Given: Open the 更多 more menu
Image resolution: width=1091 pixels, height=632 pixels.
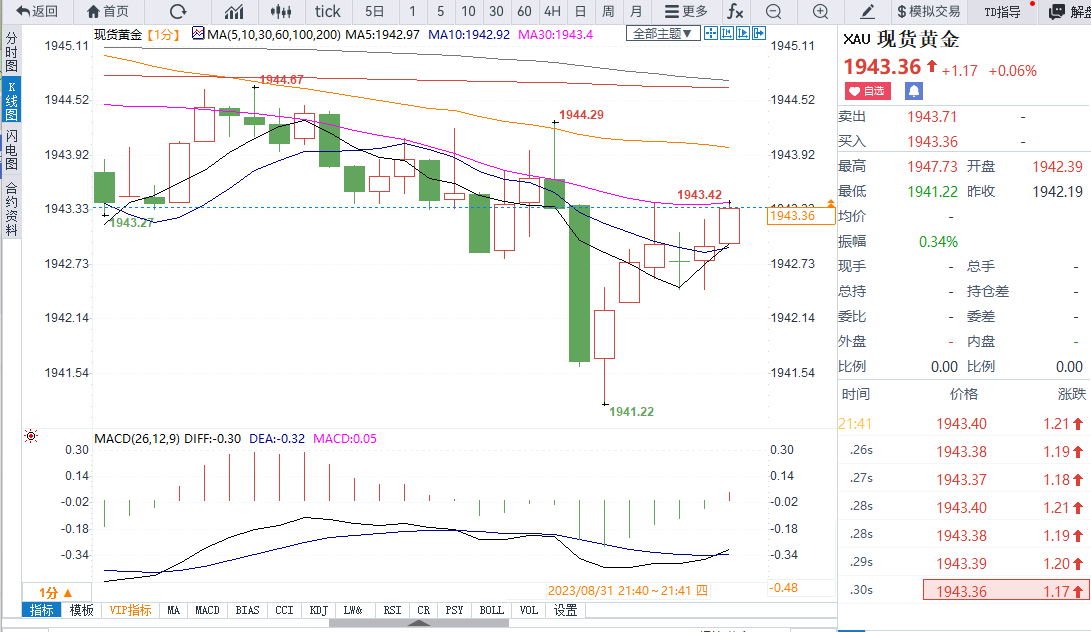Looking at the screenshot, I should point(686,11).
